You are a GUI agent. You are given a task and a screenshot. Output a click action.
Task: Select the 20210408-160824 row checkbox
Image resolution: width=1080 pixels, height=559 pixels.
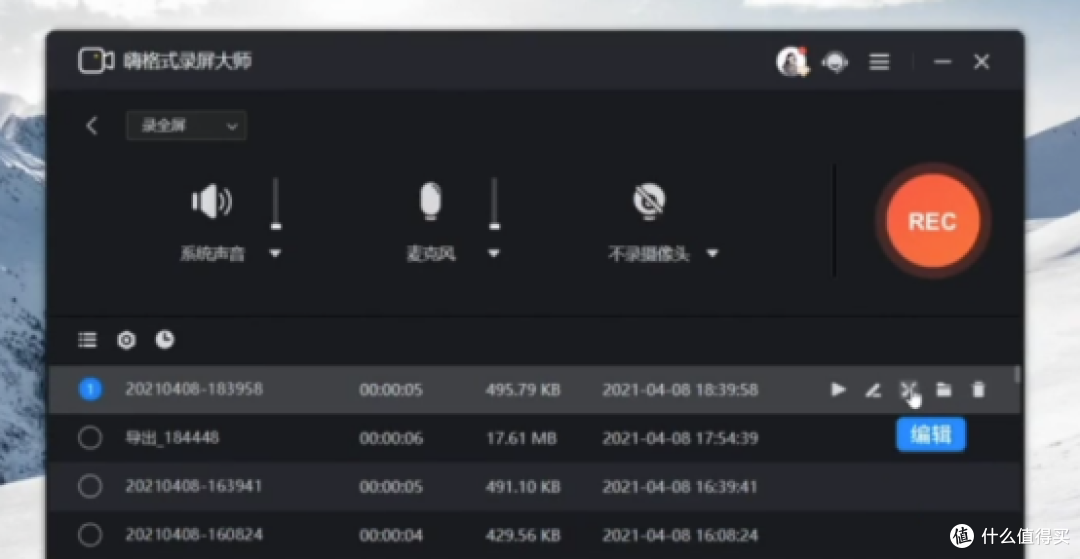point(90,535)
